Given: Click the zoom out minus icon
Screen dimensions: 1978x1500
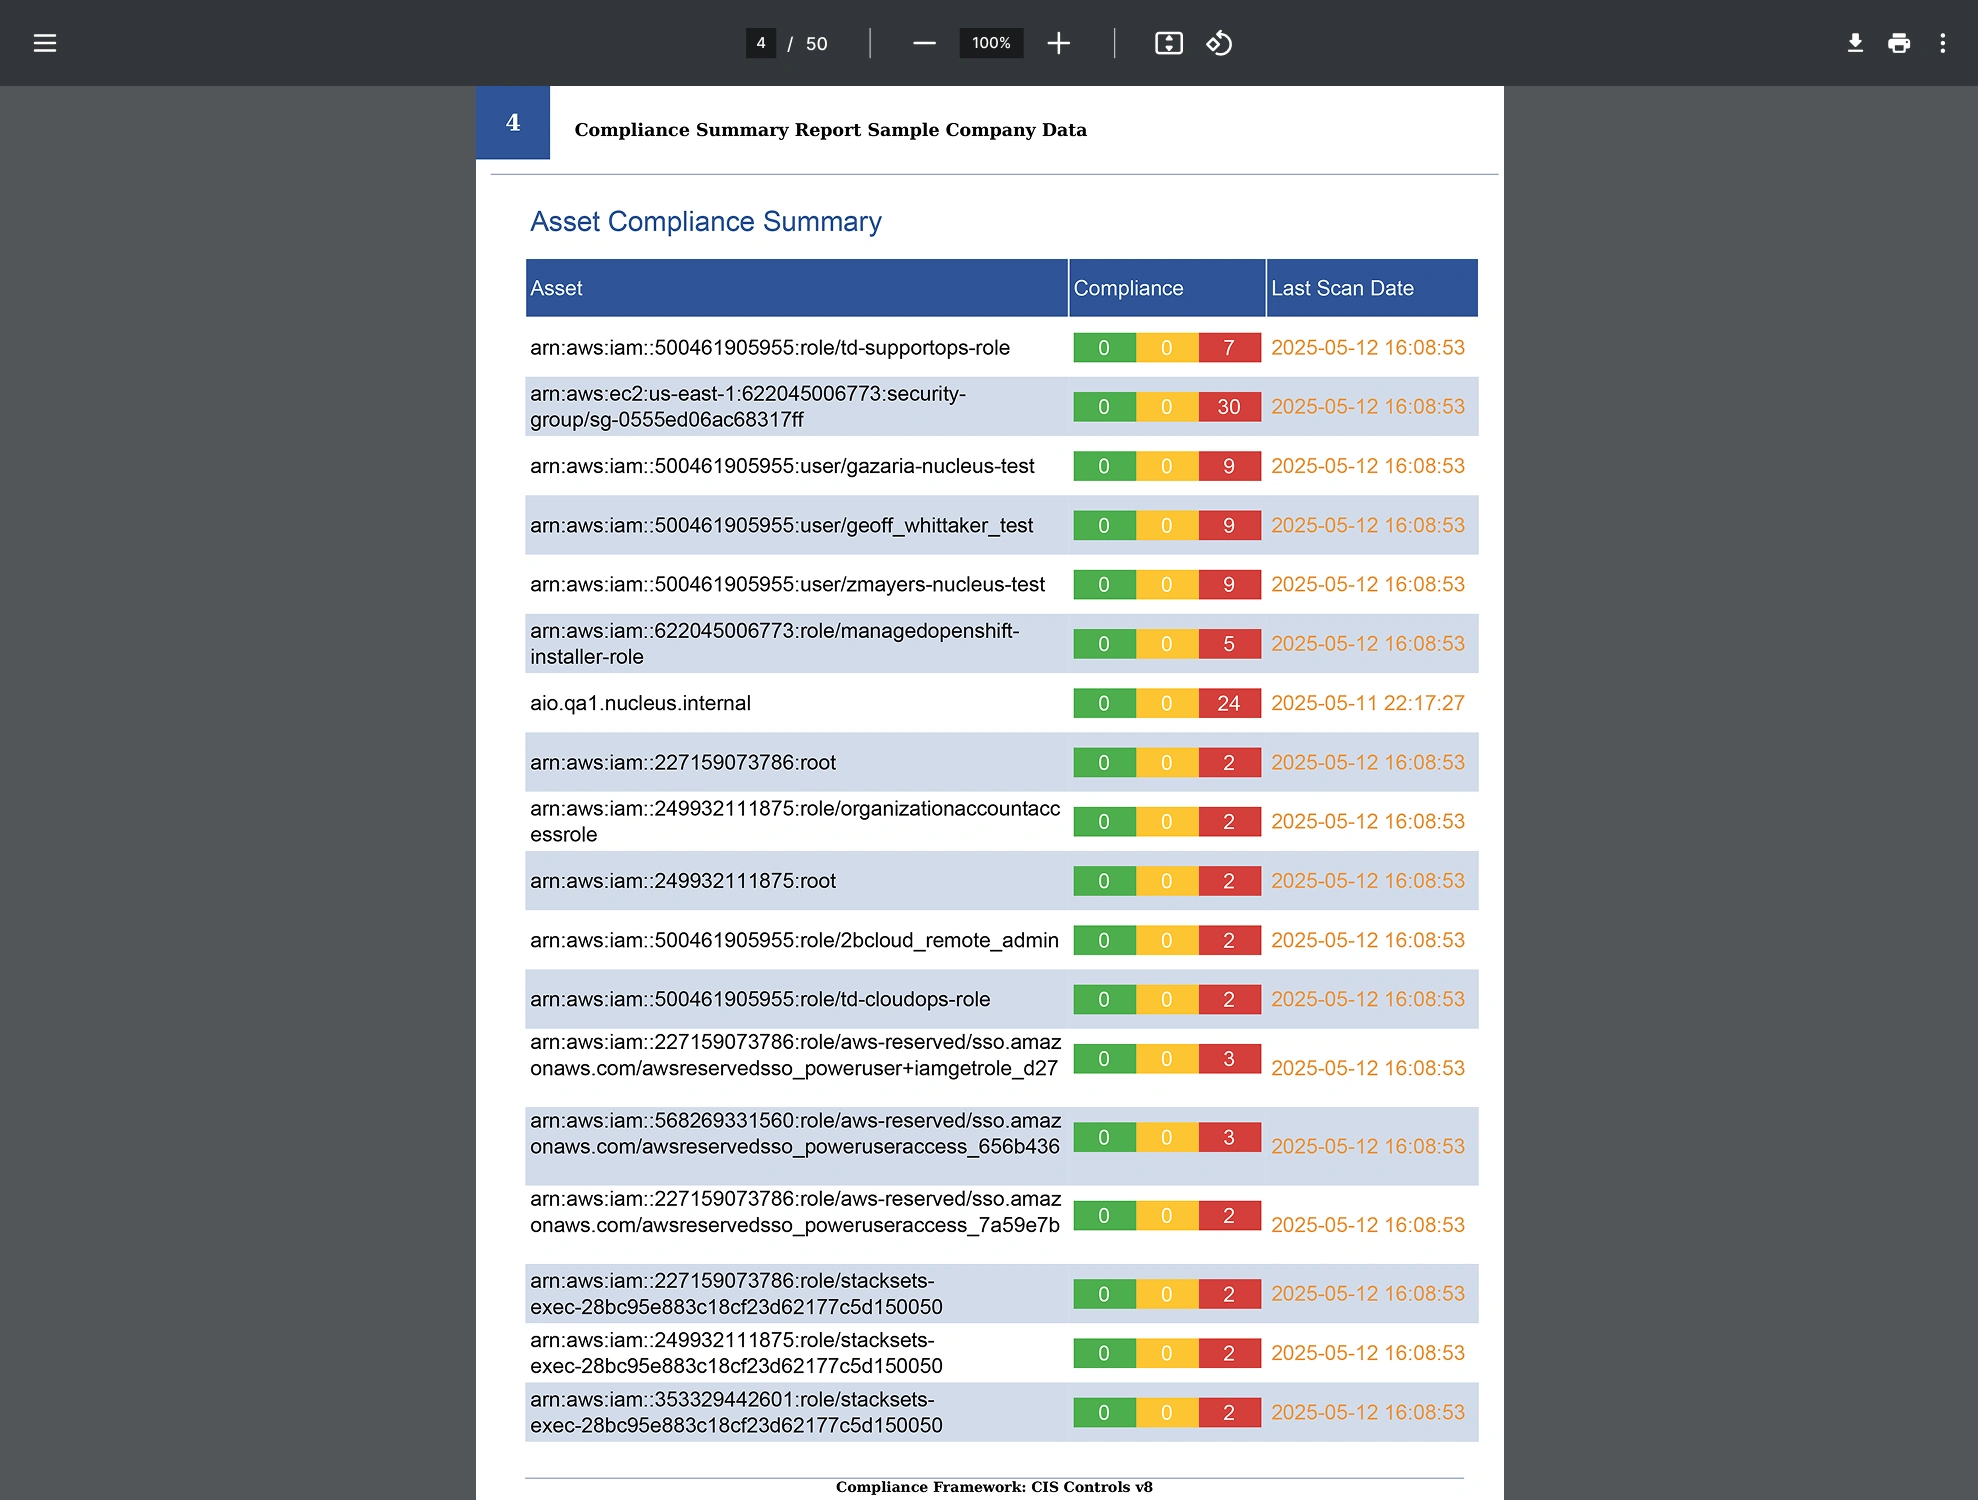Looking at the screenshot, I should point(924,43).
